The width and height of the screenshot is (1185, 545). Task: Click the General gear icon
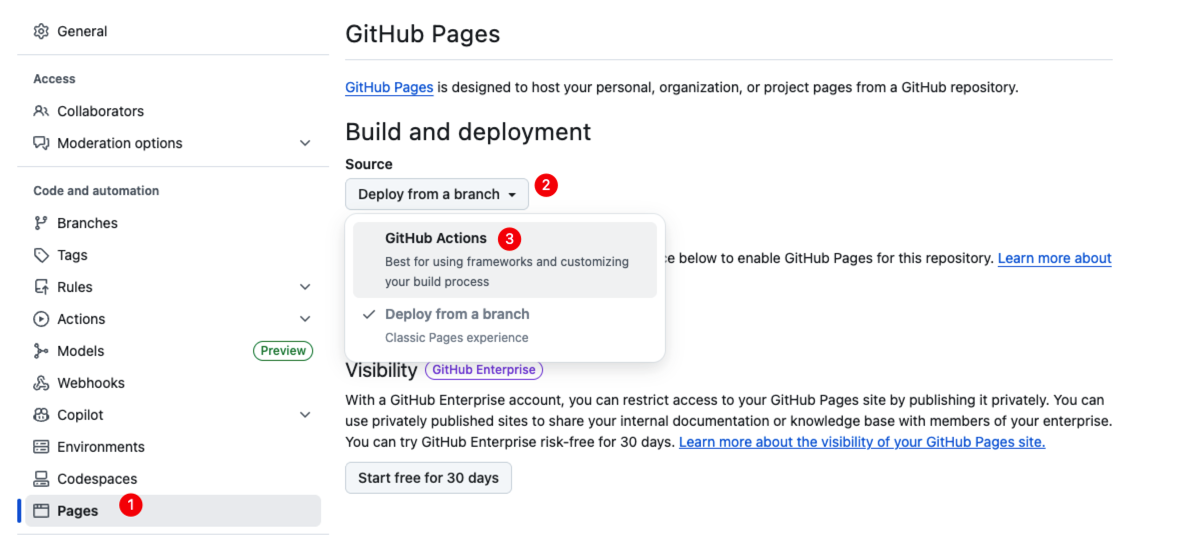(x=41, y=31)
